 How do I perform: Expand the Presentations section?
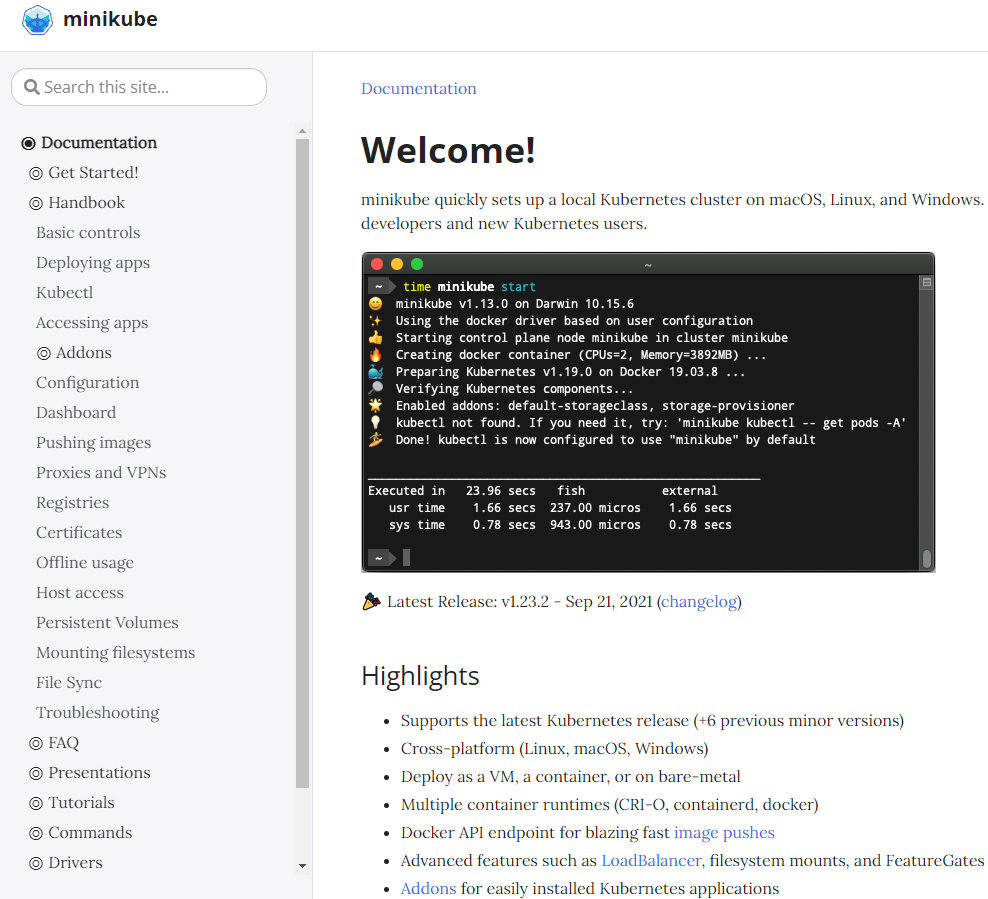[100, 773]
